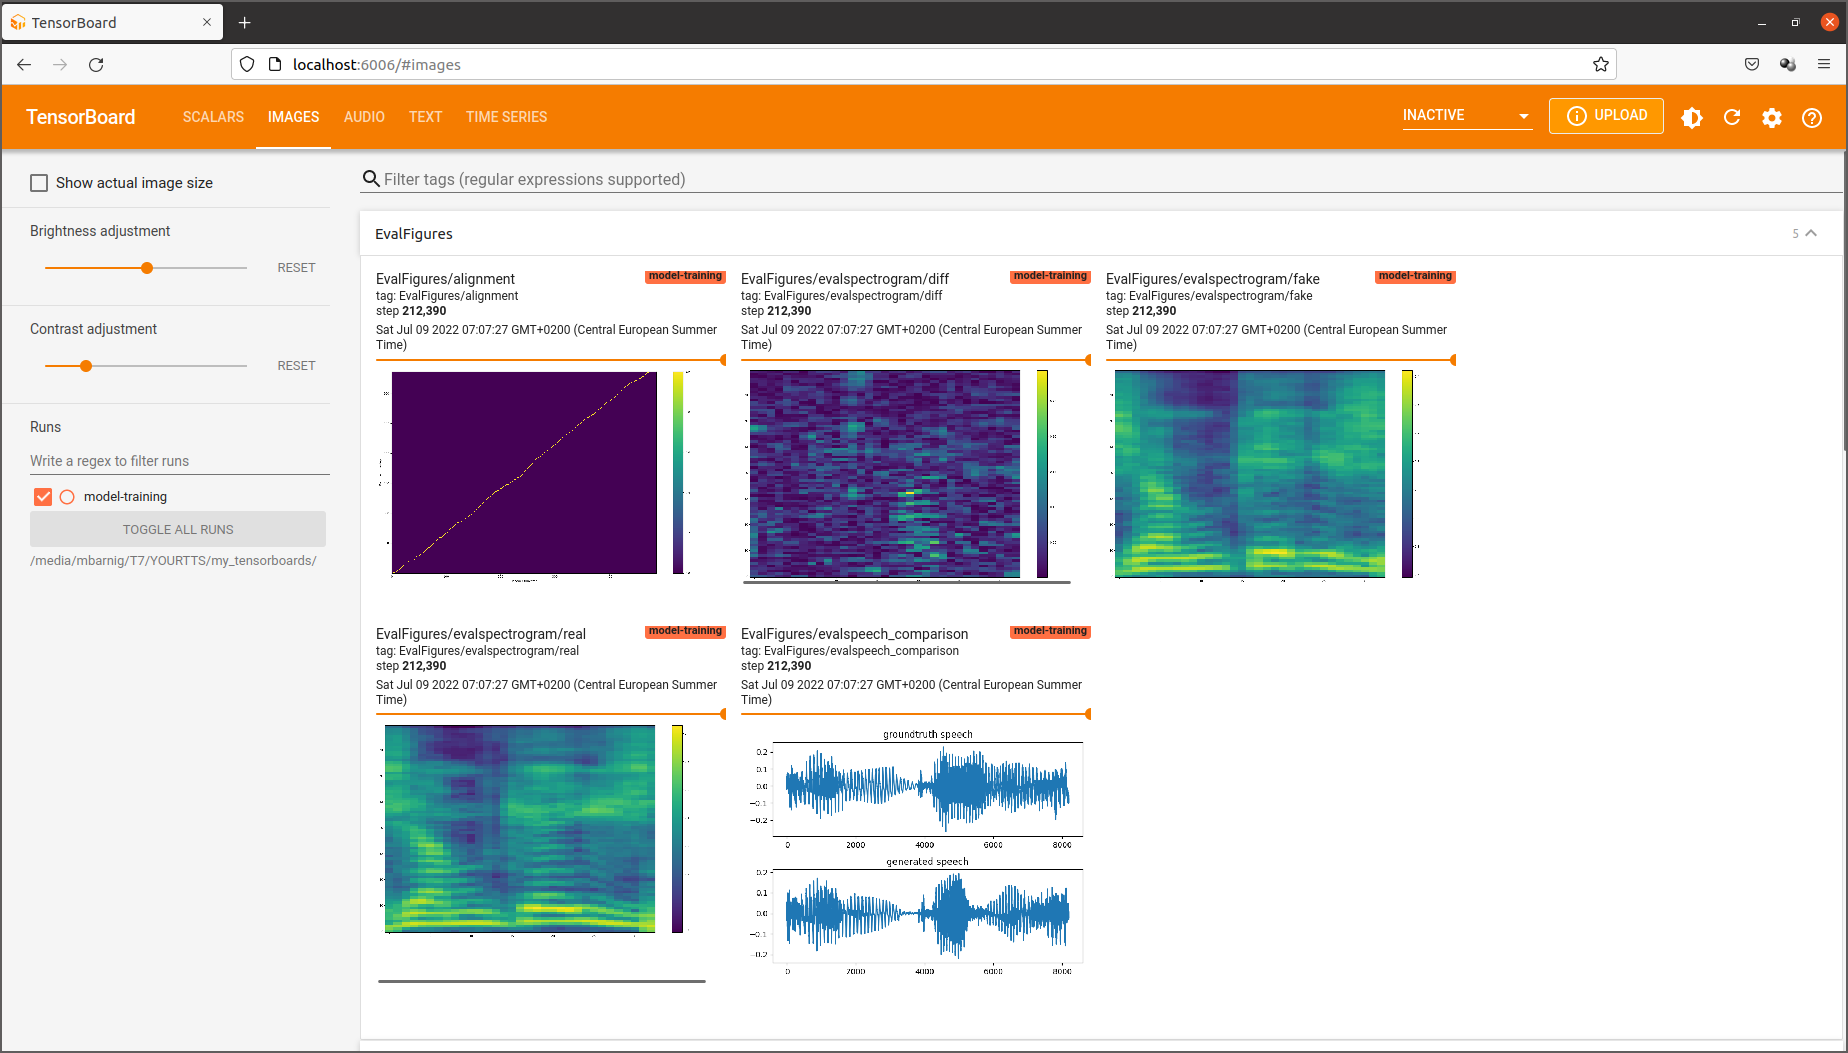The image size is (1848, 1053).
Task: Reset the Brightness adjustment
Action: click(x=296, y=268)
